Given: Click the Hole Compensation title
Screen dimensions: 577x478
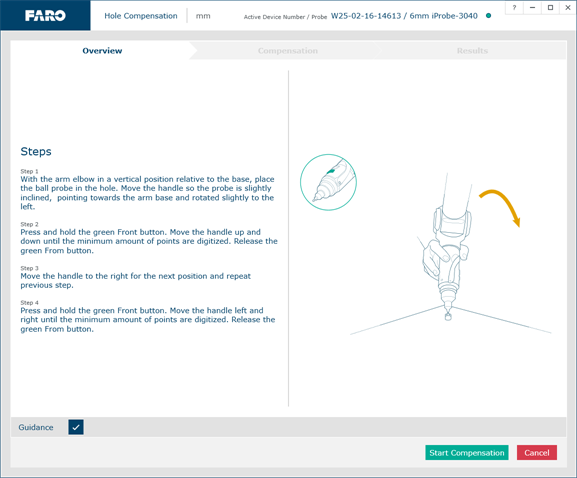Looking at the screenshot, I should pos(141,16).
